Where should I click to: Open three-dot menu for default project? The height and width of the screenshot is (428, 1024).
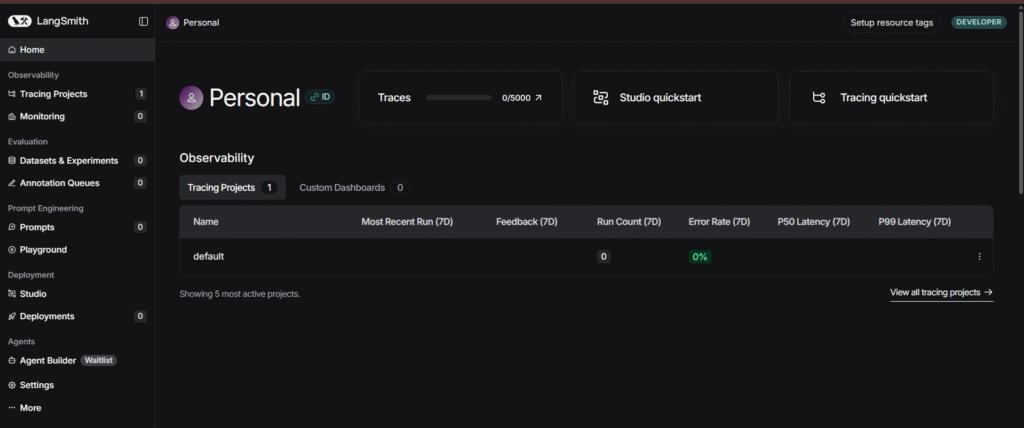coord(979,257)
